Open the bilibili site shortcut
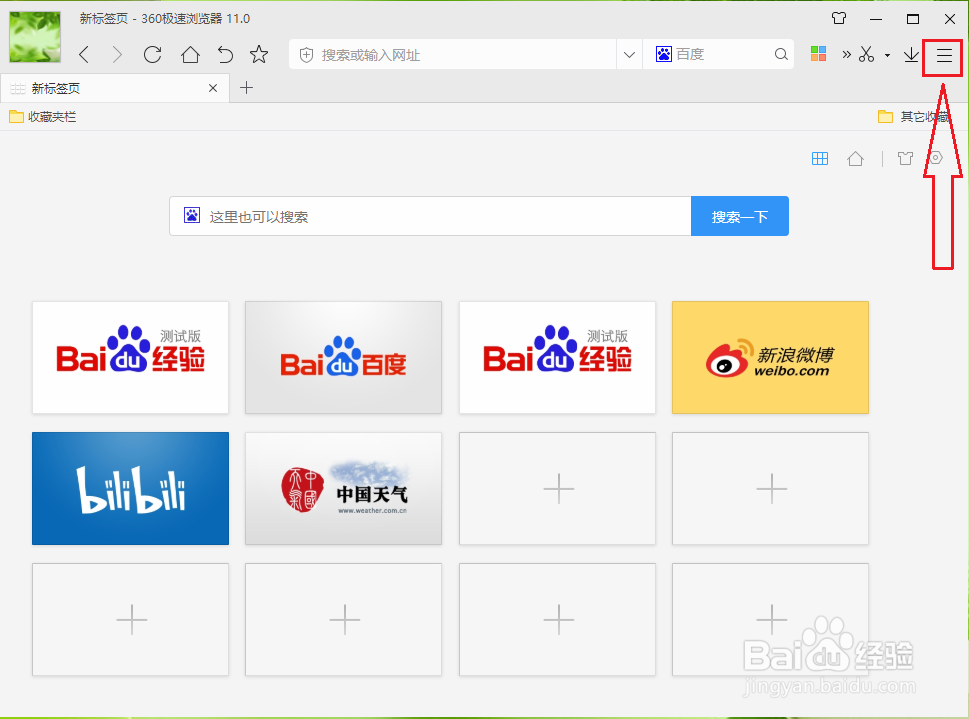Image resolution: width=969 pixels, height=719 pixels. pyautogui.click(x=130, y=488)
